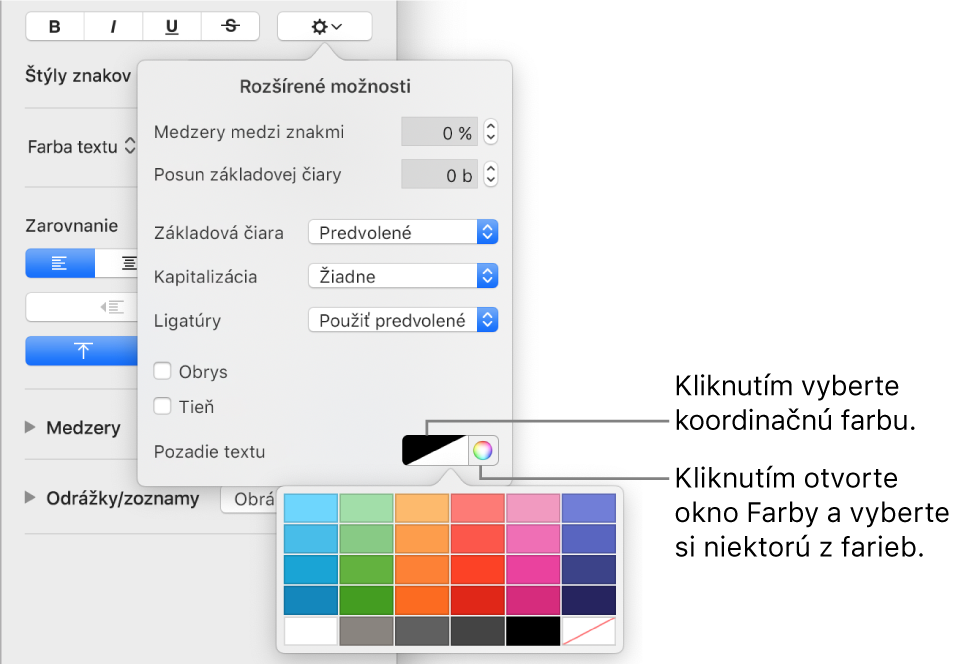Pick the fourth-row dark blue swatch
Screen dimensions: 955x665
(311, 600)
